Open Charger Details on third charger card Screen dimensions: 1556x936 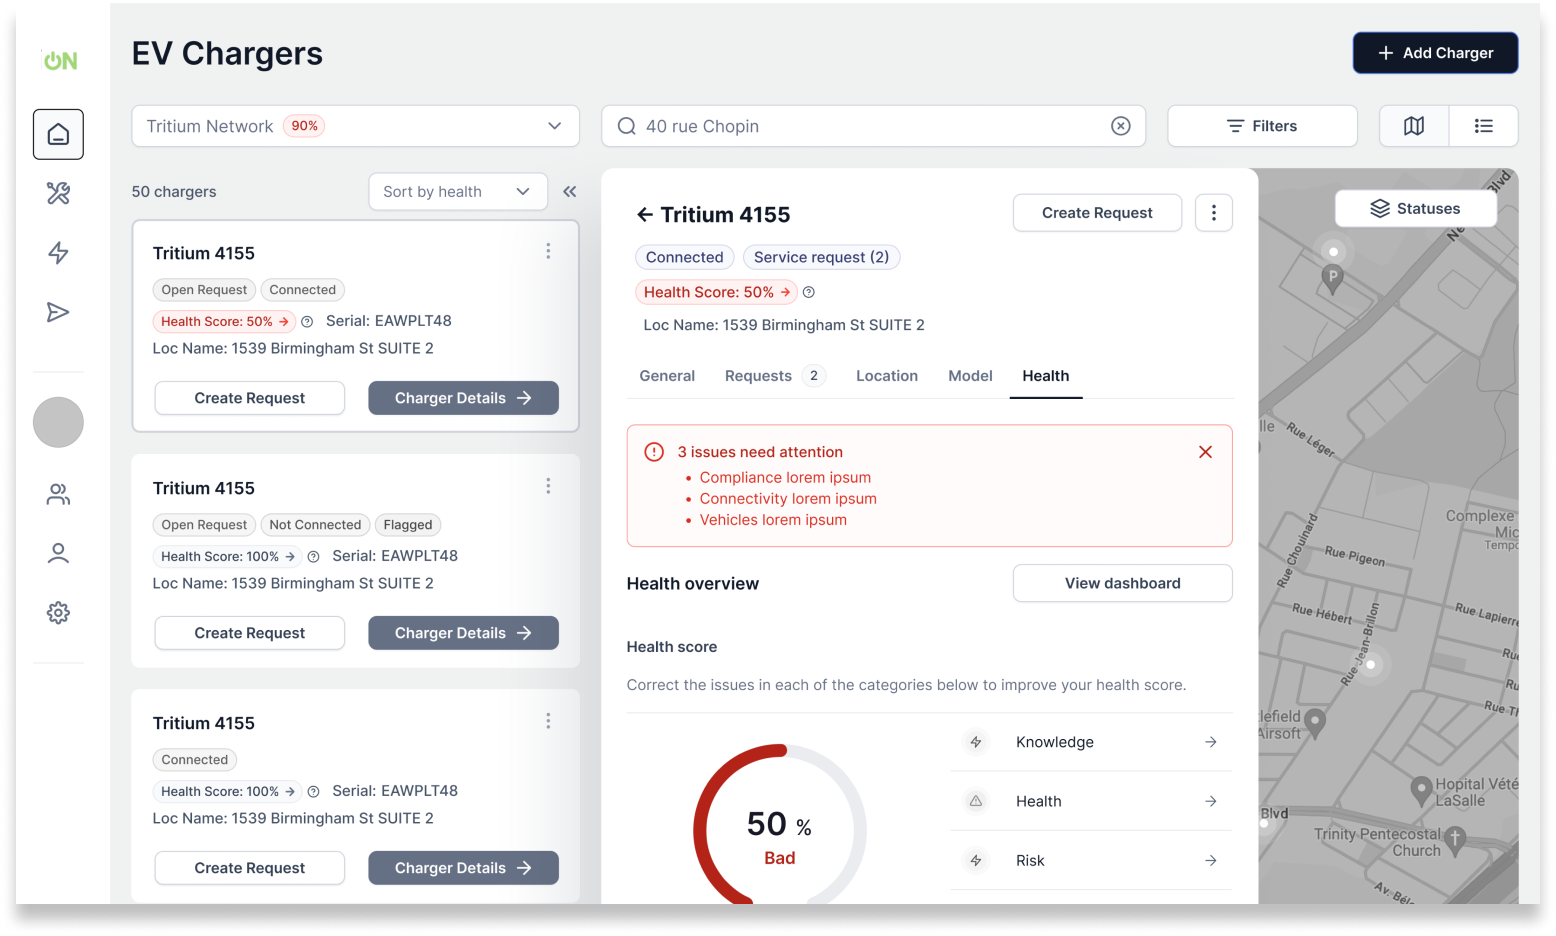[463, 868]
